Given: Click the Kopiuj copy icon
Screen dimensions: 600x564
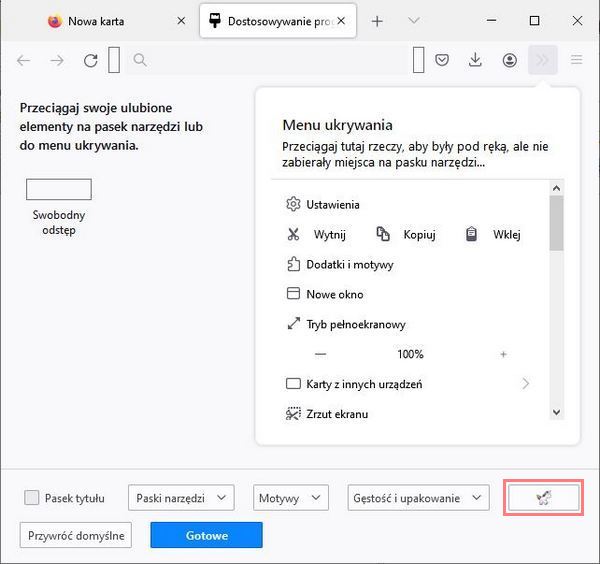Looking at the screenshot, I should point(382,235).
